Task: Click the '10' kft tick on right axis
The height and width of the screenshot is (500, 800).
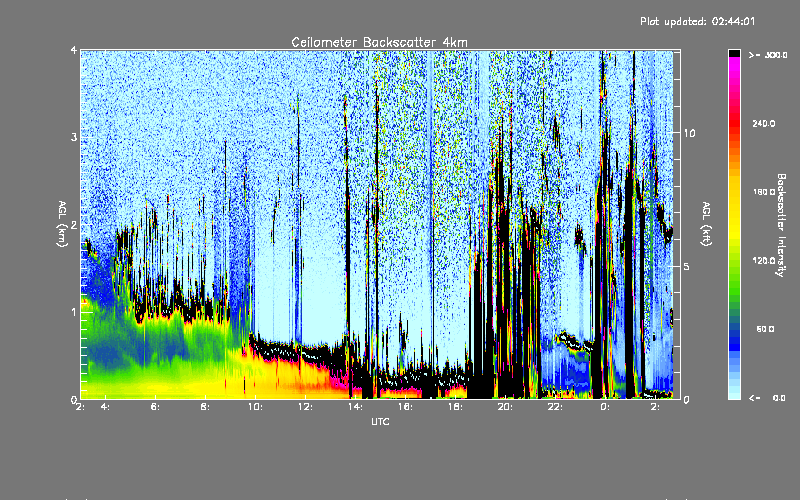Action: (x=689, y=133)
